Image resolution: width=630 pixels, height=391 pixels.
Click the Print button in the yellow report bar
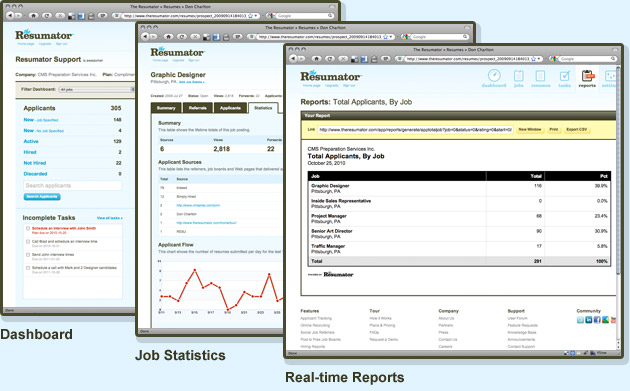point(554,130)
